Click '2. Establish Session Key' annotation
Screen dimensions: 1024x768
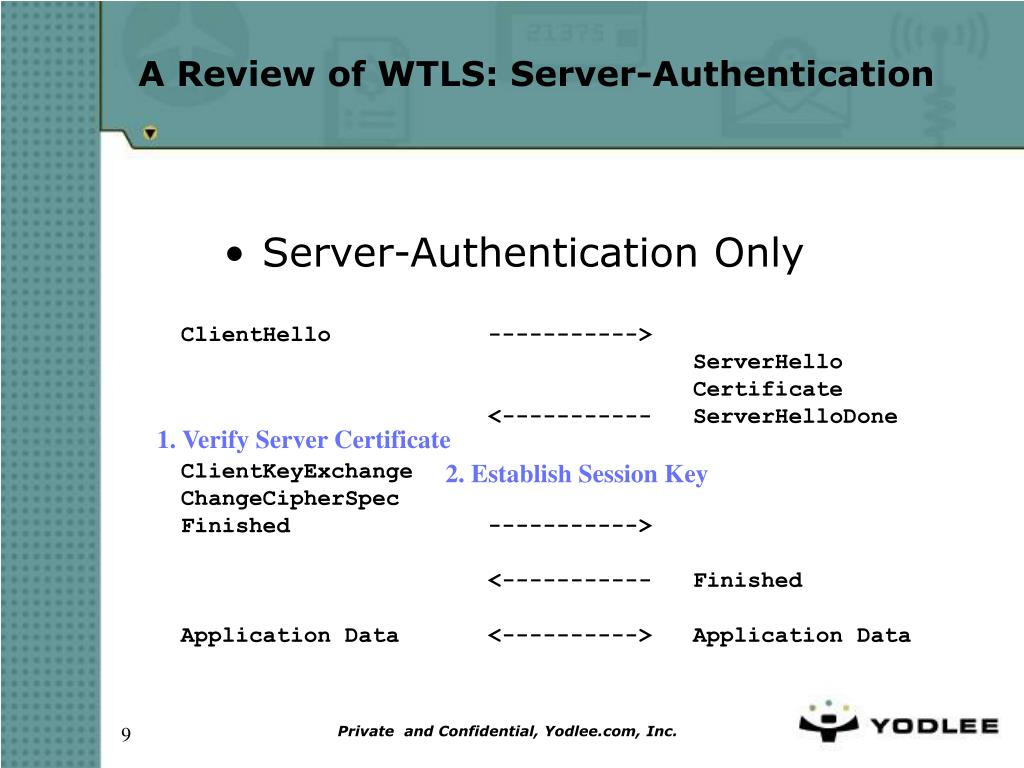coord(576,474)
